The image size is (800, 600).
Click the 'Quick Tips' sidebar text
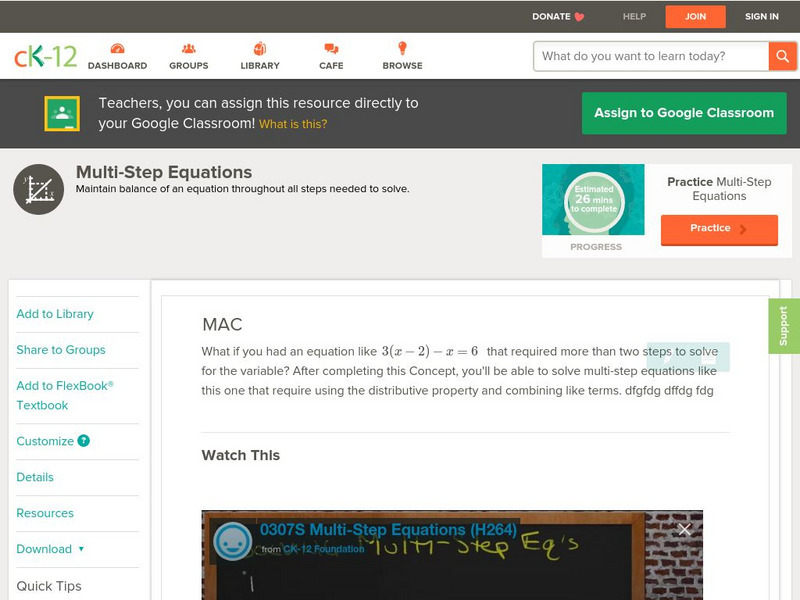pos(49,586)
